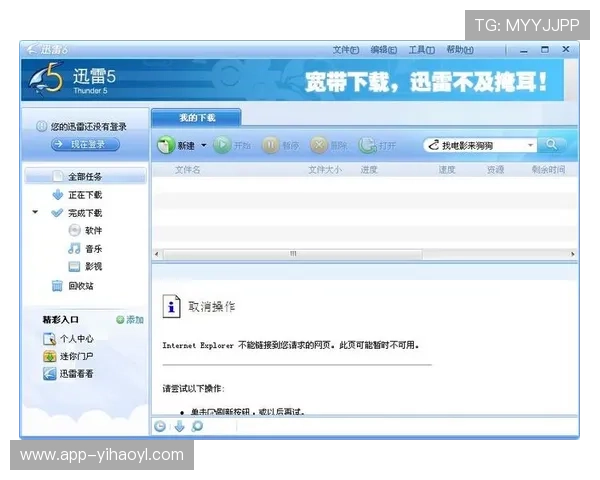
Task: Click the search magnifier button
Action: (551, 145)
